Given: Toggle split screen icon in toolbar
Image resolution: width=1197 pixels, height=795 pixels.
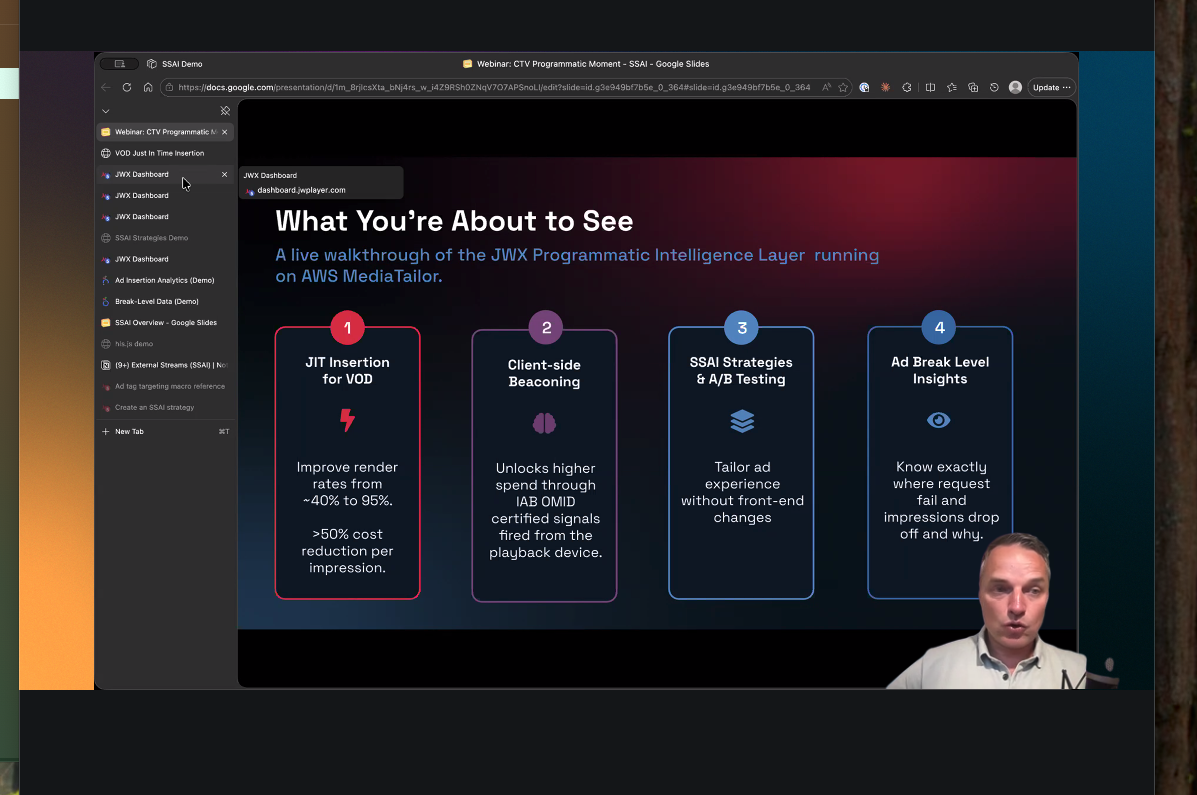Looking at the screenshot, I should (930, 87).
